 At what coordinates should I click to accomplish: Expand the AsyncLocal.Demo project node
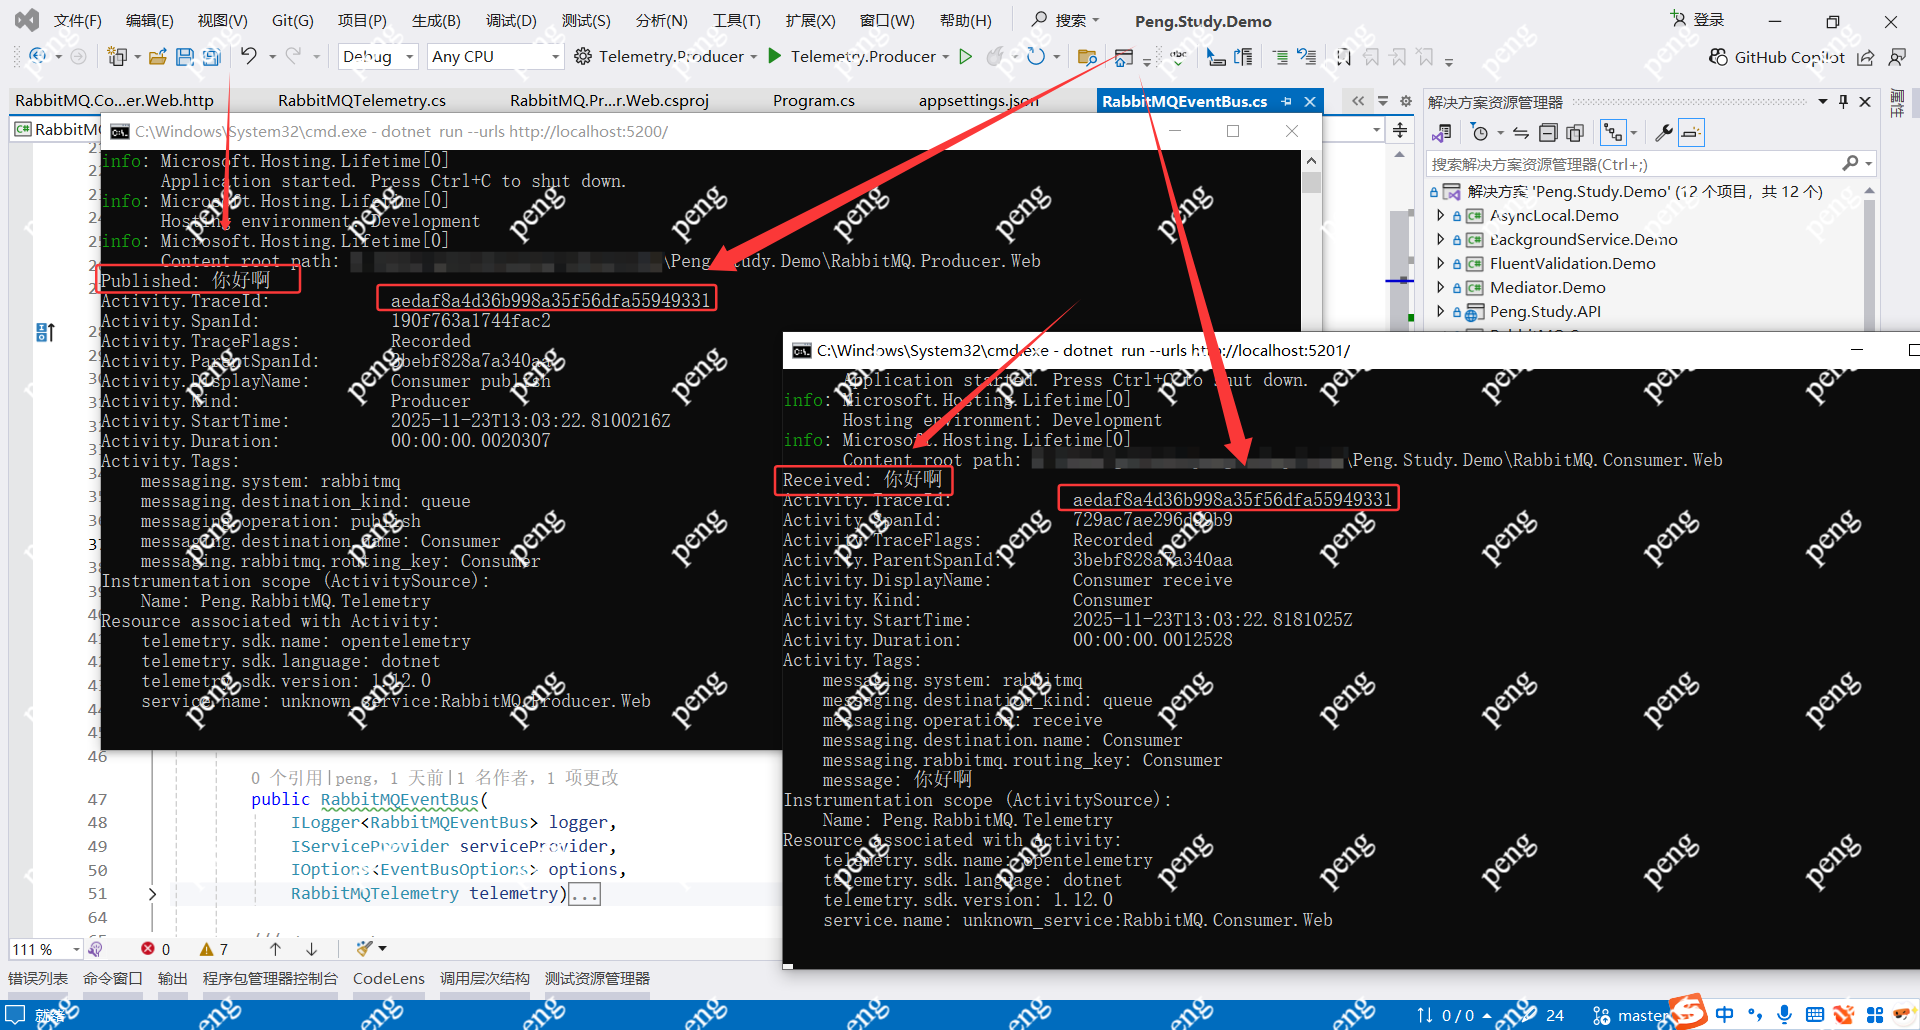1440,215
